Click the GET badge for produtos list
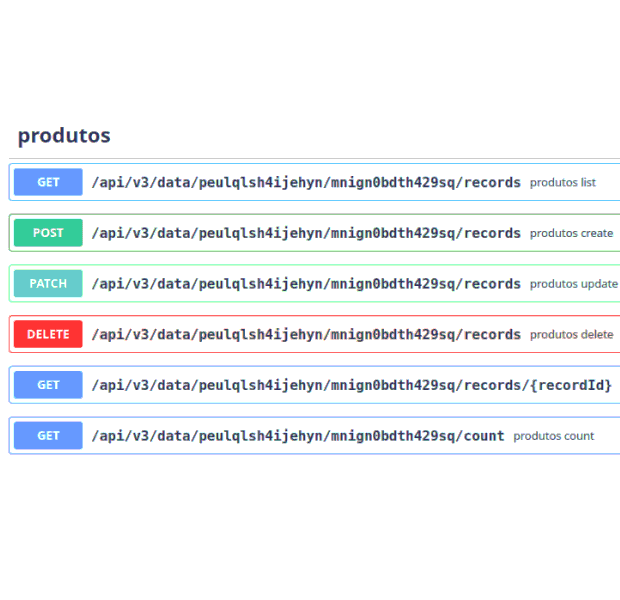 pyautogui.click(x=48, y=182)
